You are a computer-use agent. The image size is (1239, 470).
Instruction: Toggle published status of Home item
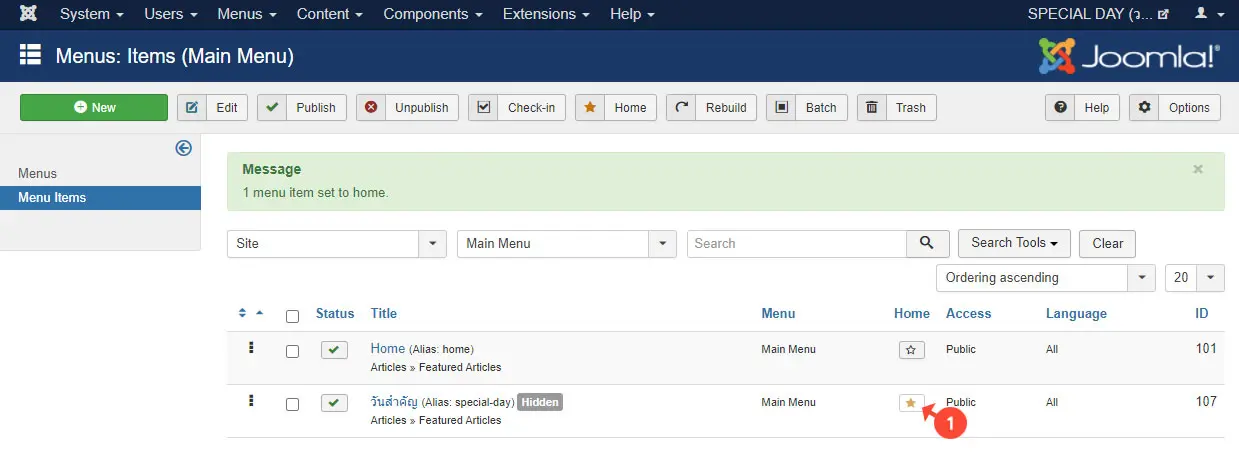(x=334, y=350)
